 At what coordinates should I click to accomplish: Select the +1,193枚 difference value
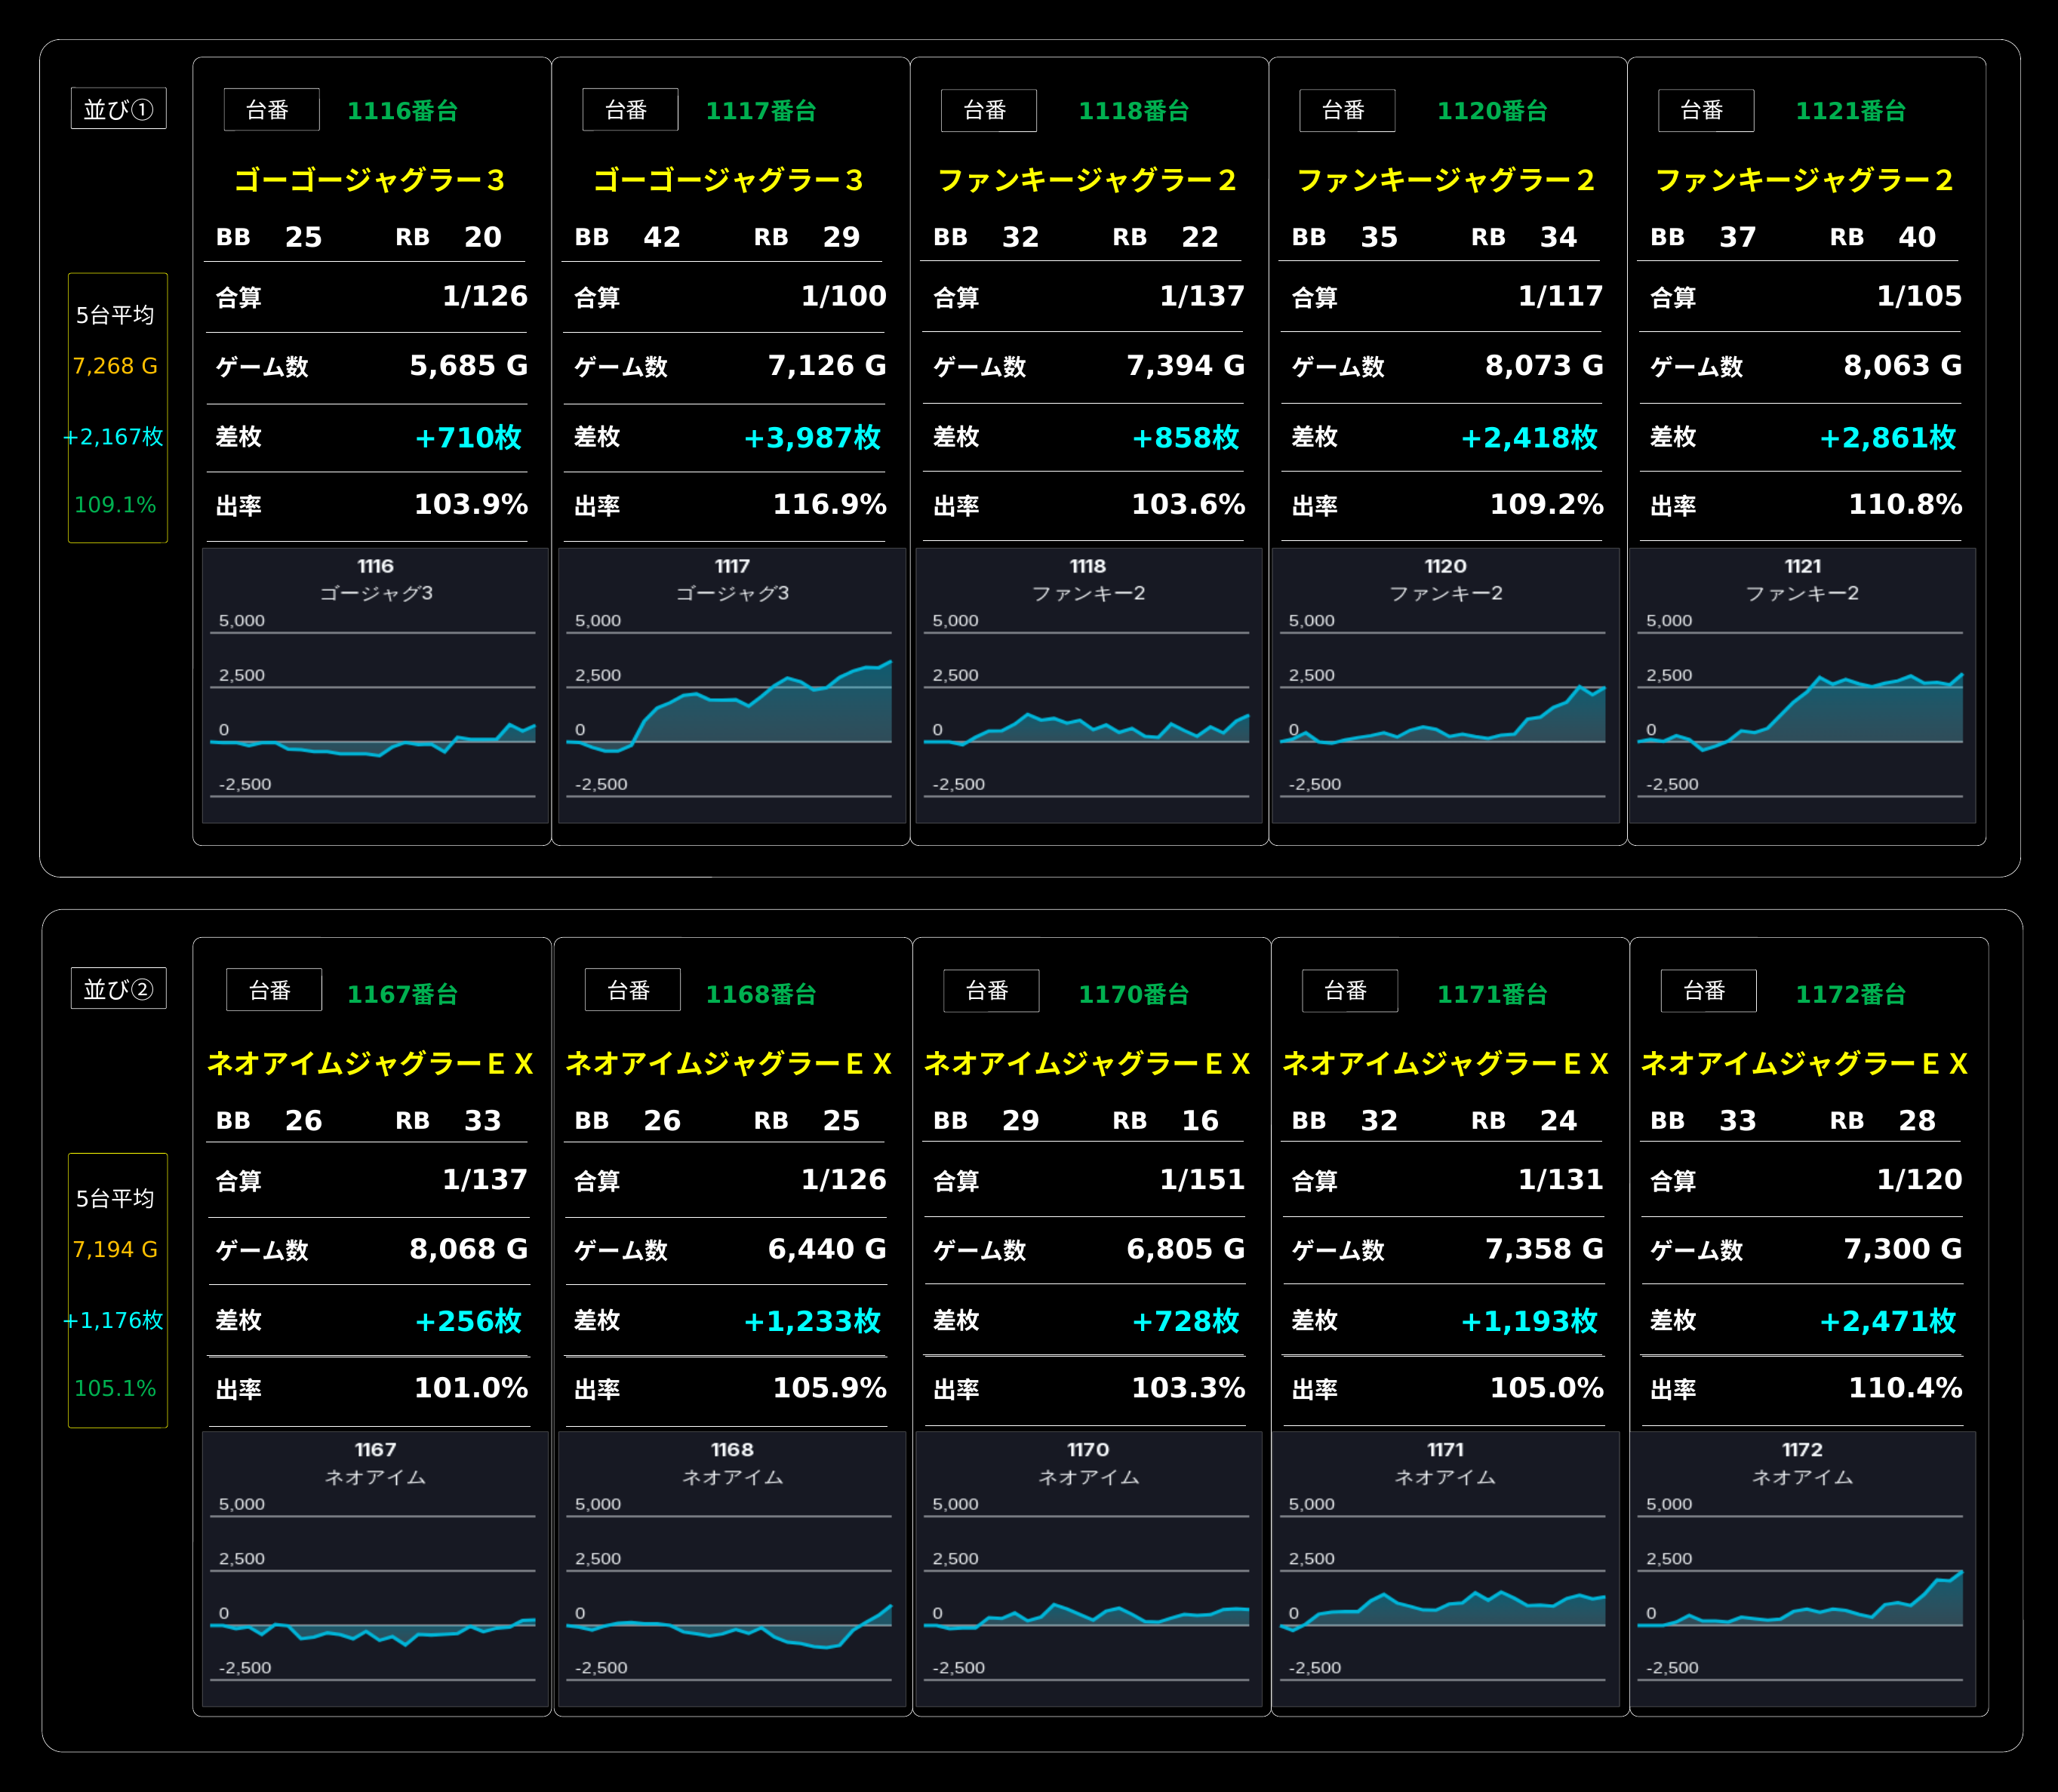(1529, 1321)
